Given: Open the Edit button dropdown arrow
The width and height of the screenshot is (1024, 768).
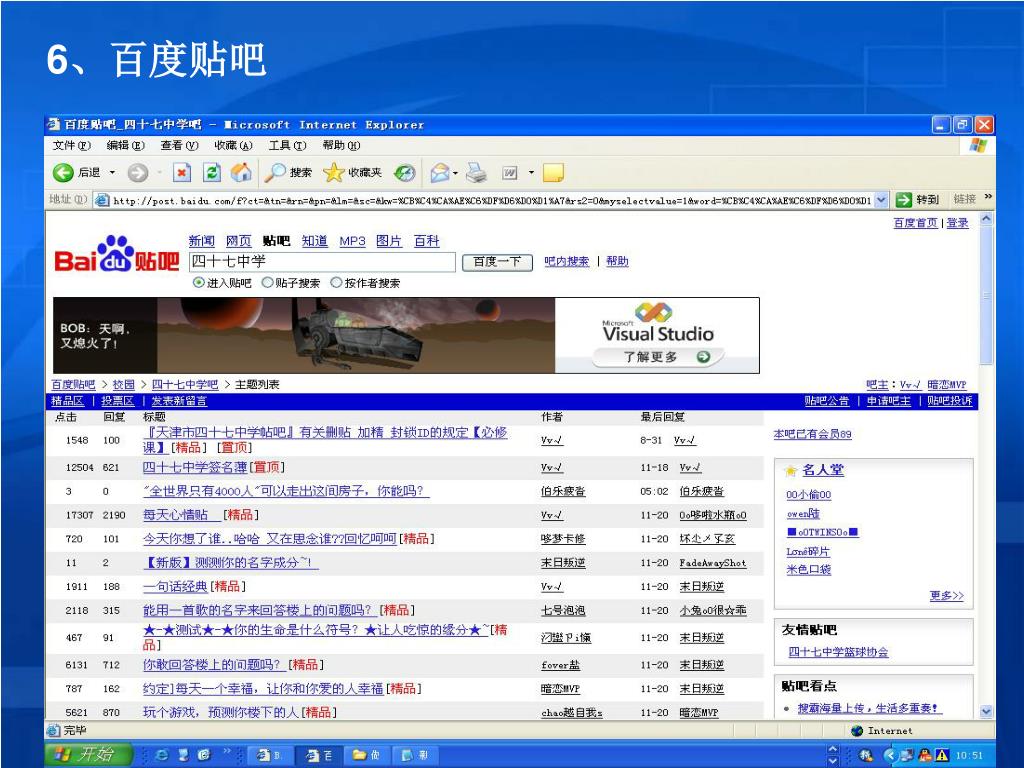Looking at the screenshot, I should (531, 173).
